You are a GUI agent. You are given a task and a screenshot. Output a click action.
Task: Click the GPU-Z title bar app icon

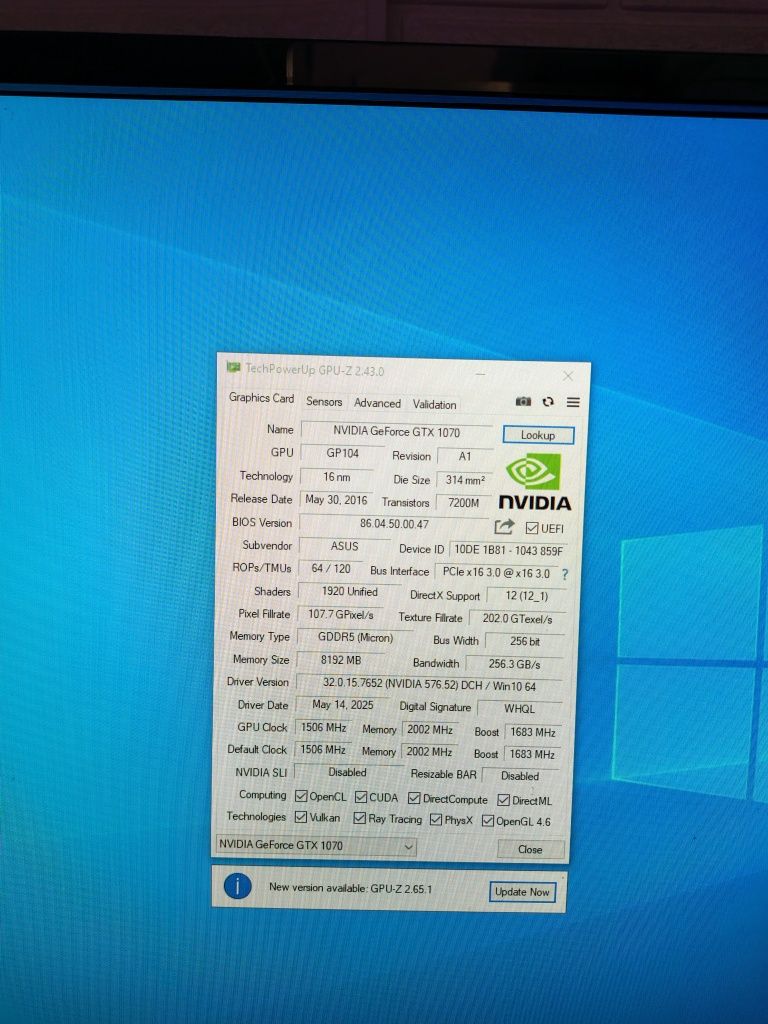pyautogui.click(x=233, y=368)
